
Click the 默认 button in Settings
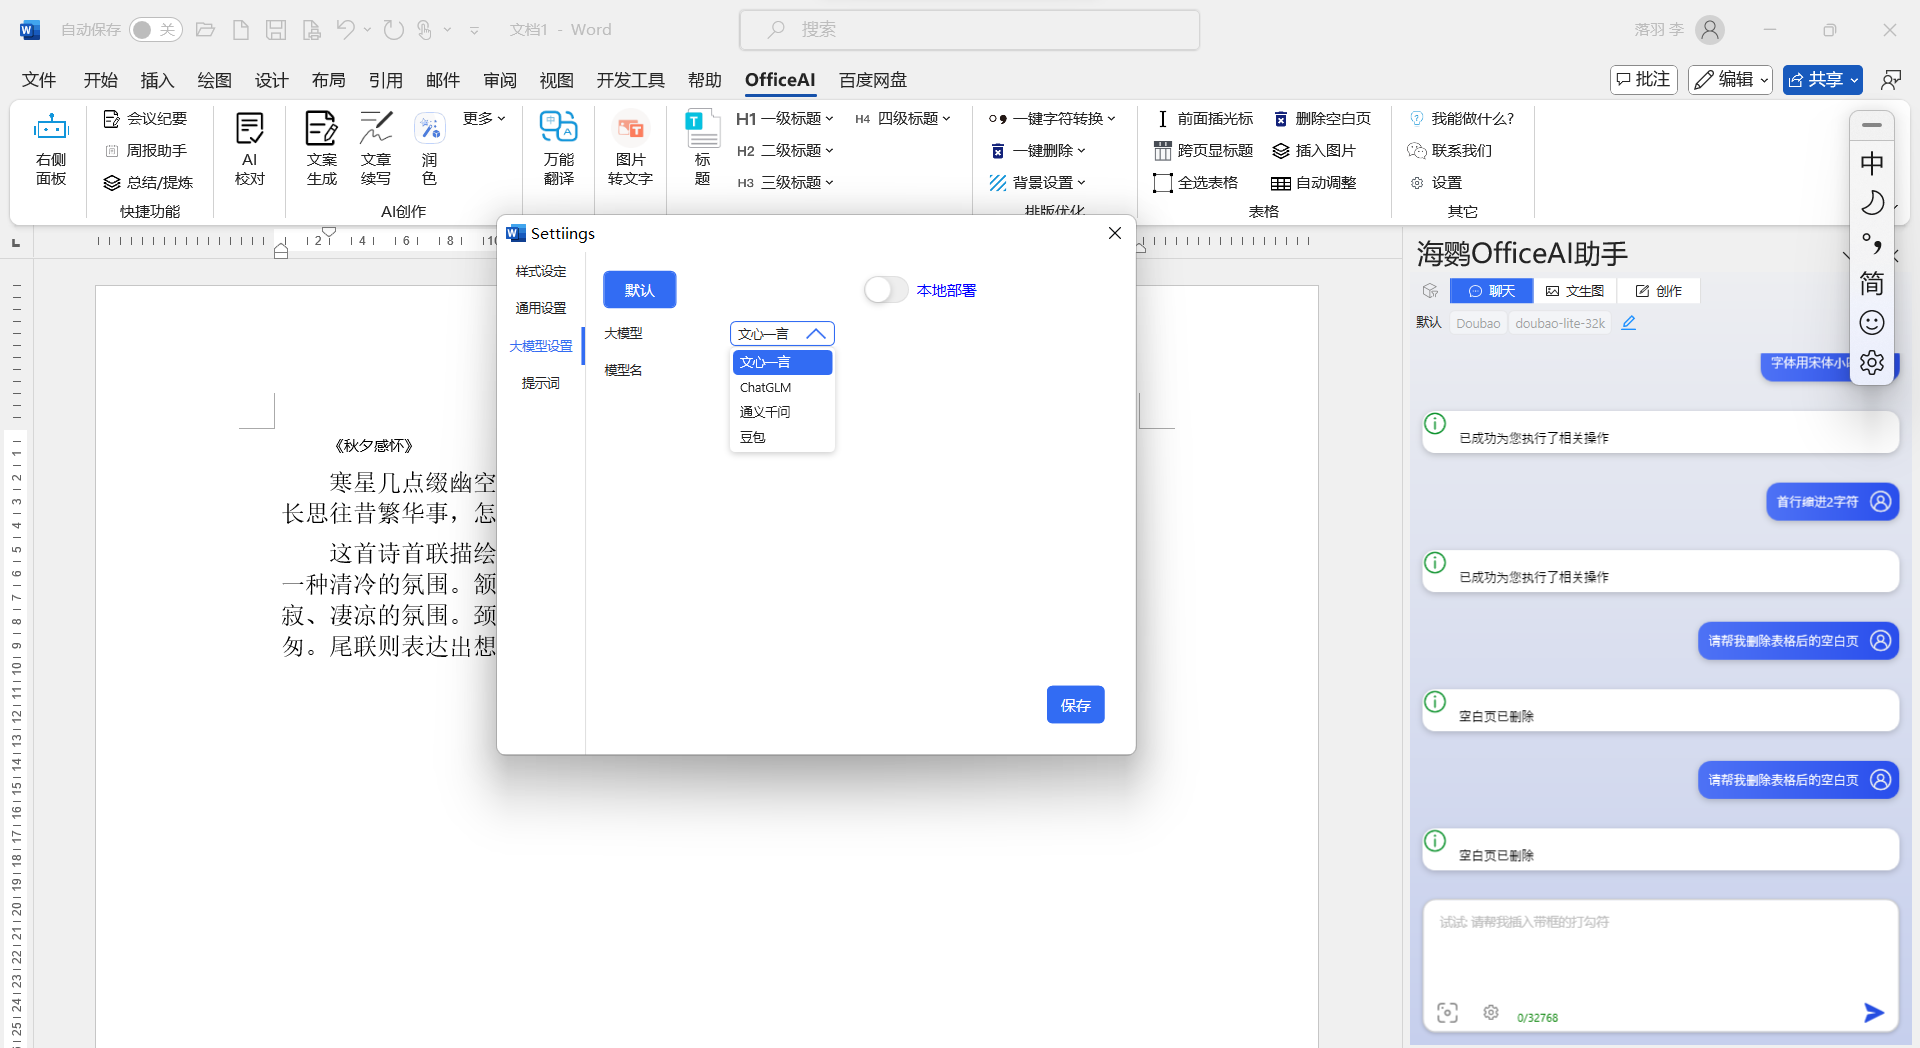coord(640,290)
